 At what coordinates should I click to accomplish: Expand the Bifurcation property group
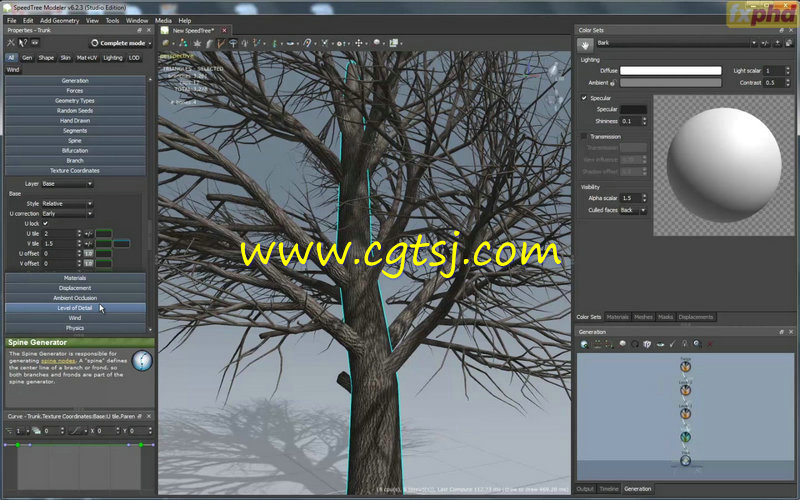click(75, 151)
